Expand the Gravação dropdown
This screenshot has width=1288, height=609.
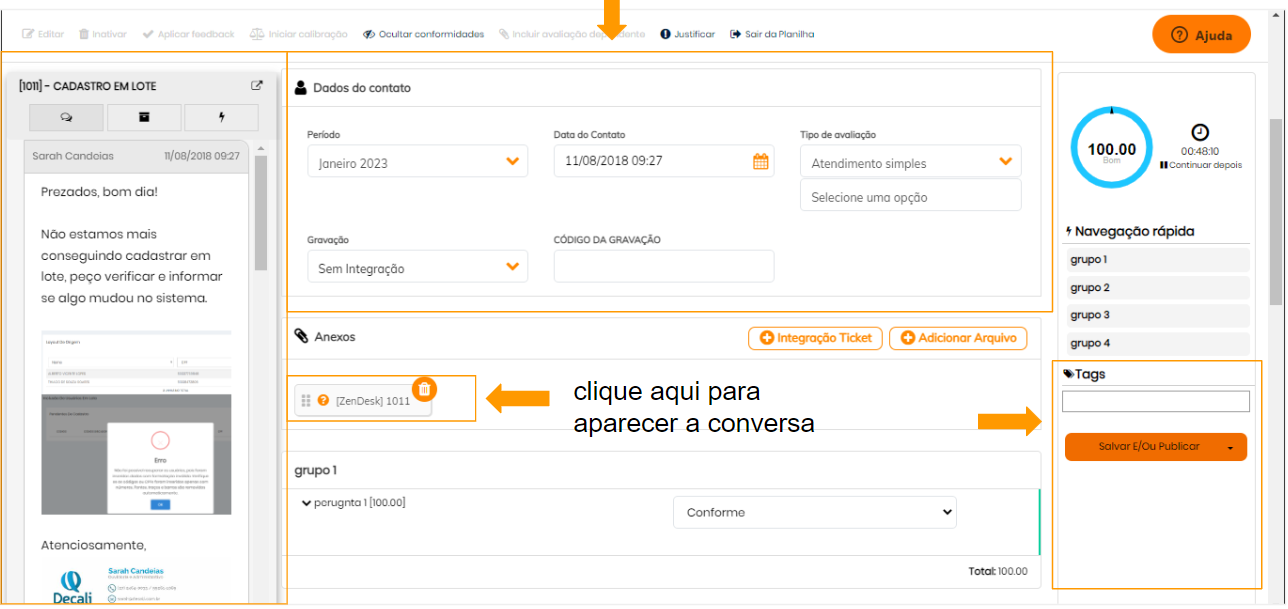pyautogui.click(x=417, y=267)
